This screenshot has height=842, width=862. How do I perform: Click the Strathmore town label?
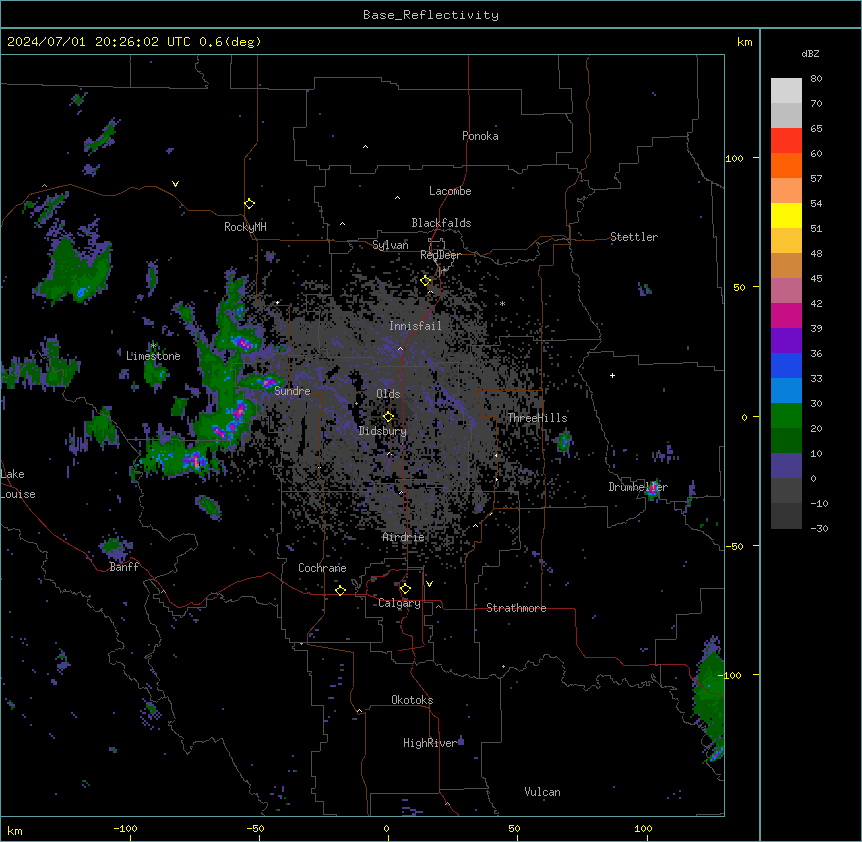(516, 608)
